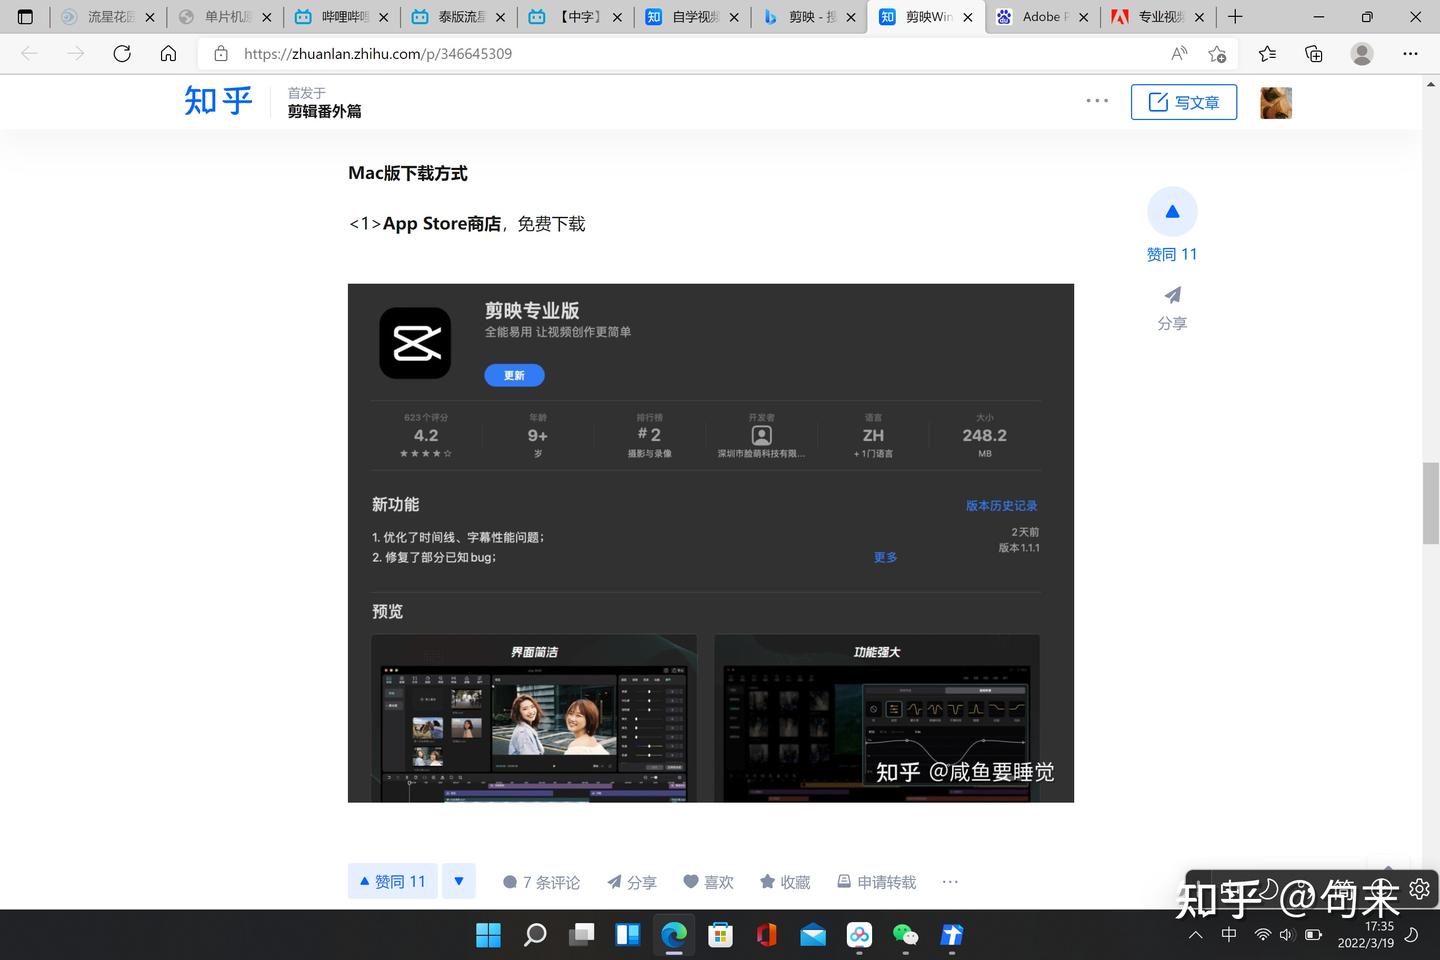Open the 剪辑番外篇 column link
1440x960 pixels.
[325, 111]
